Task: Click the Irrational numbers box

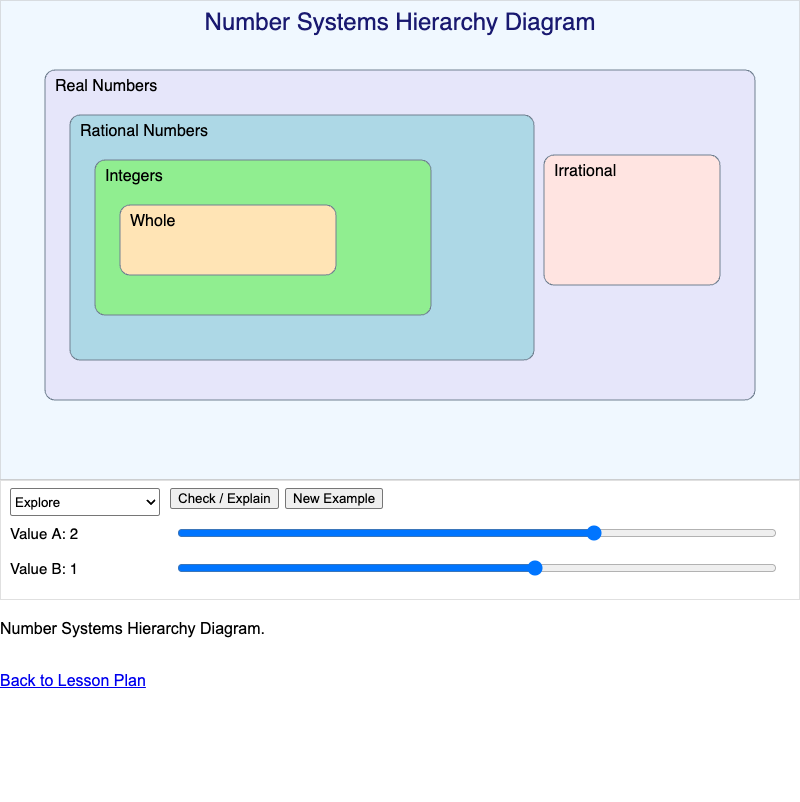Action: pyautogui.click(x=632, y=220)
